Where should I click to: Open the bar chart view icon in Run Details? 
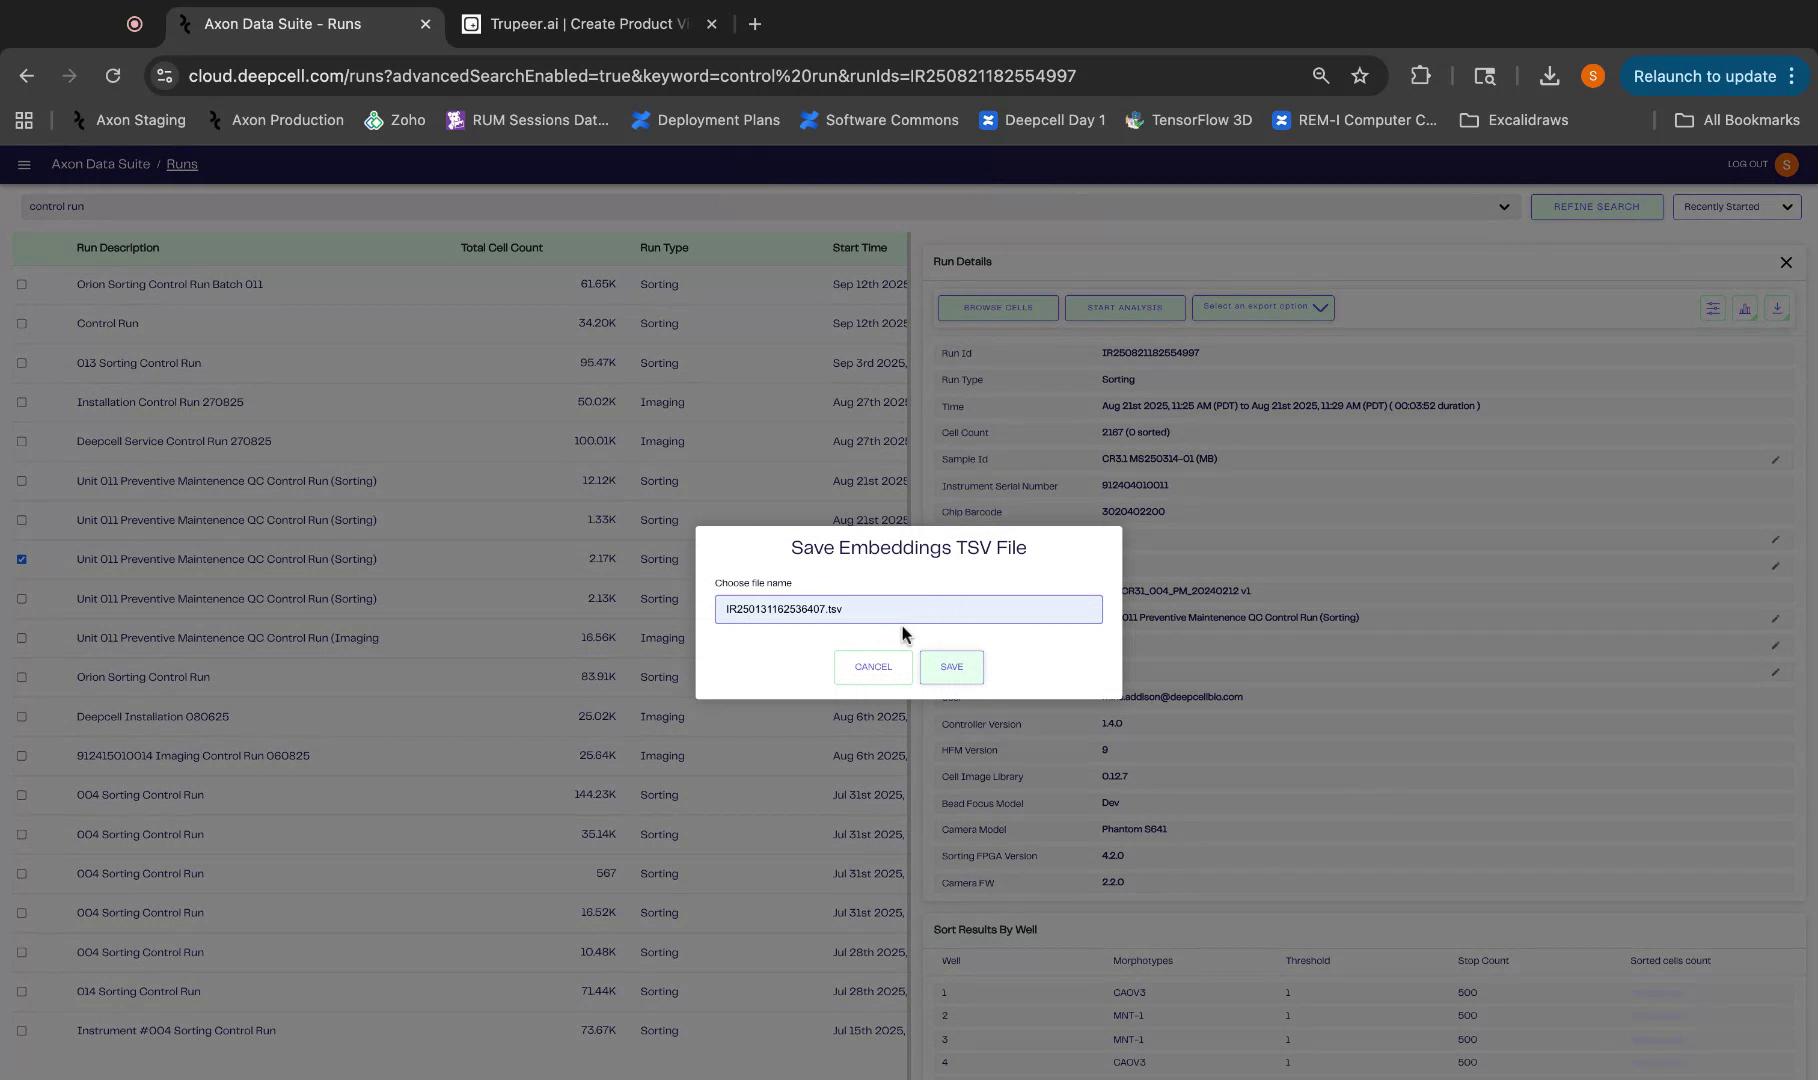[x=1745, y=308]
